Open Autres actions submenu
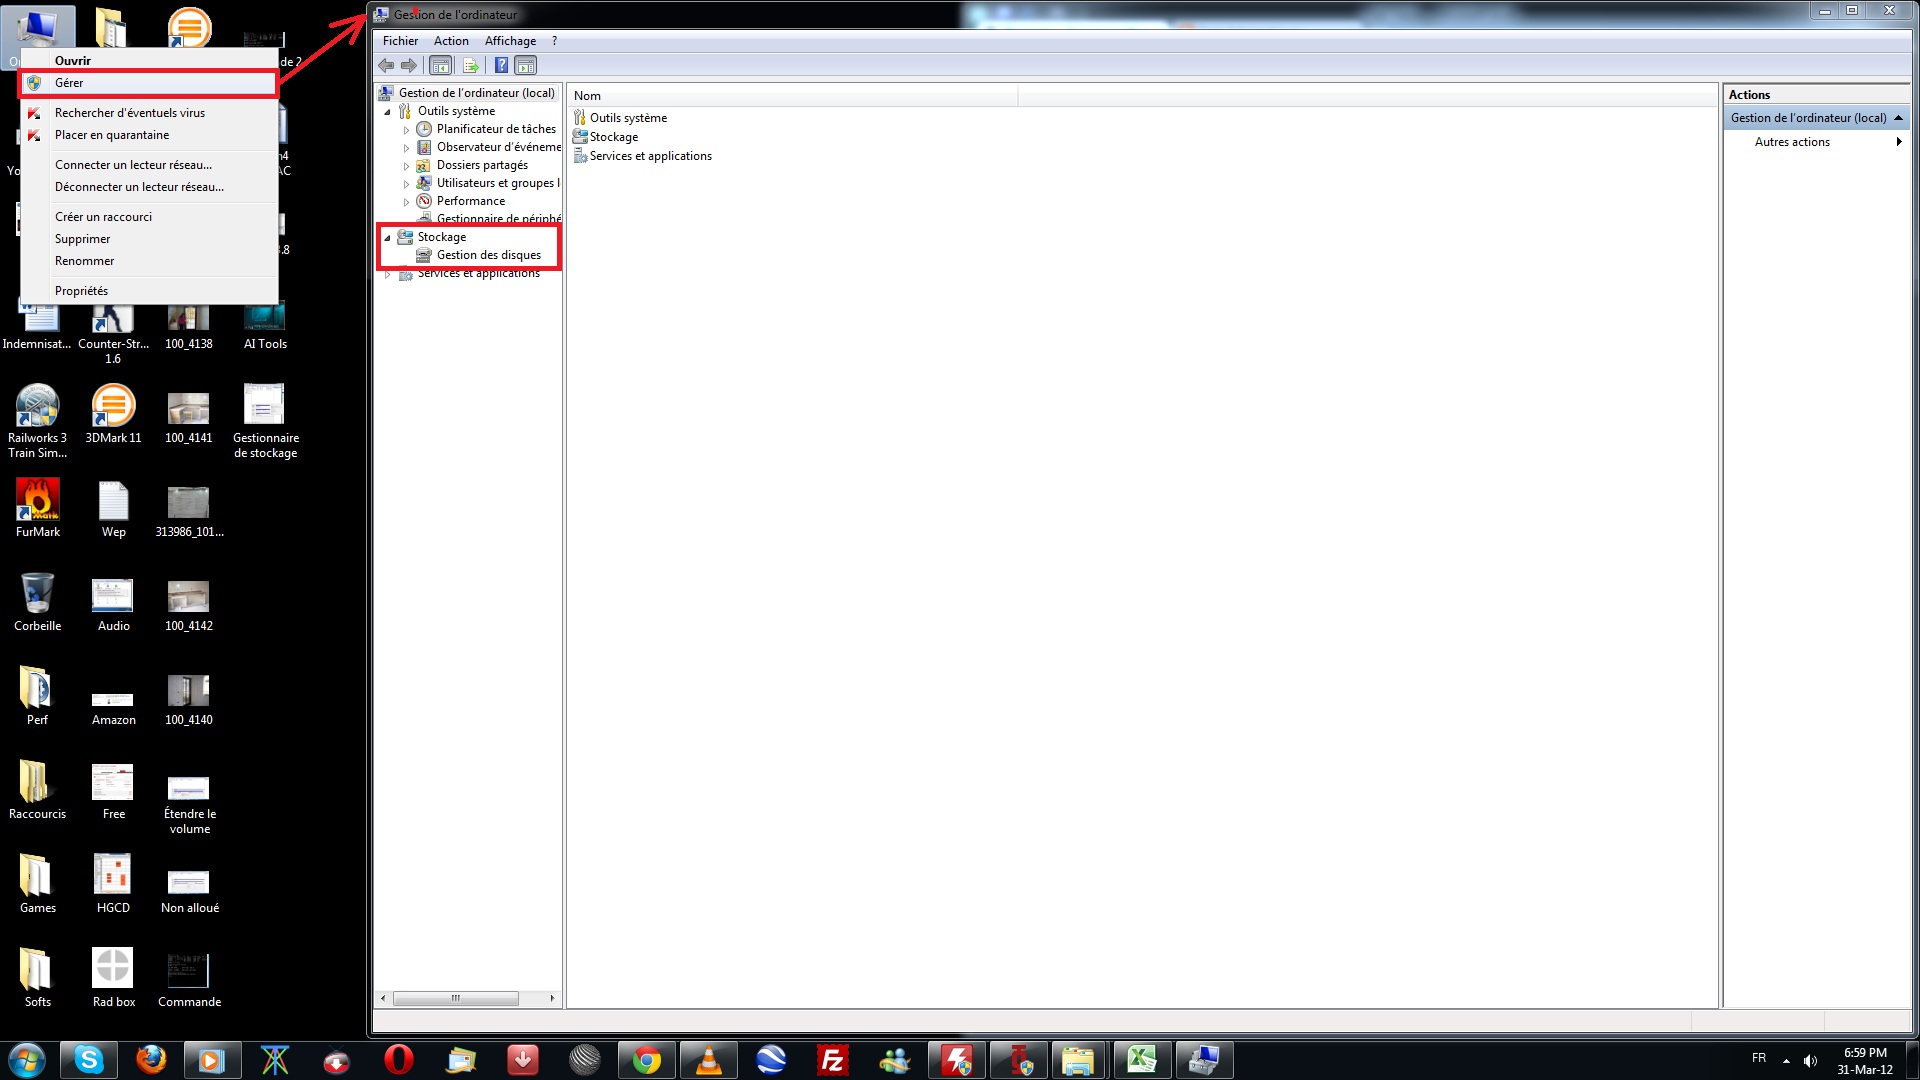 (1792, 142)
